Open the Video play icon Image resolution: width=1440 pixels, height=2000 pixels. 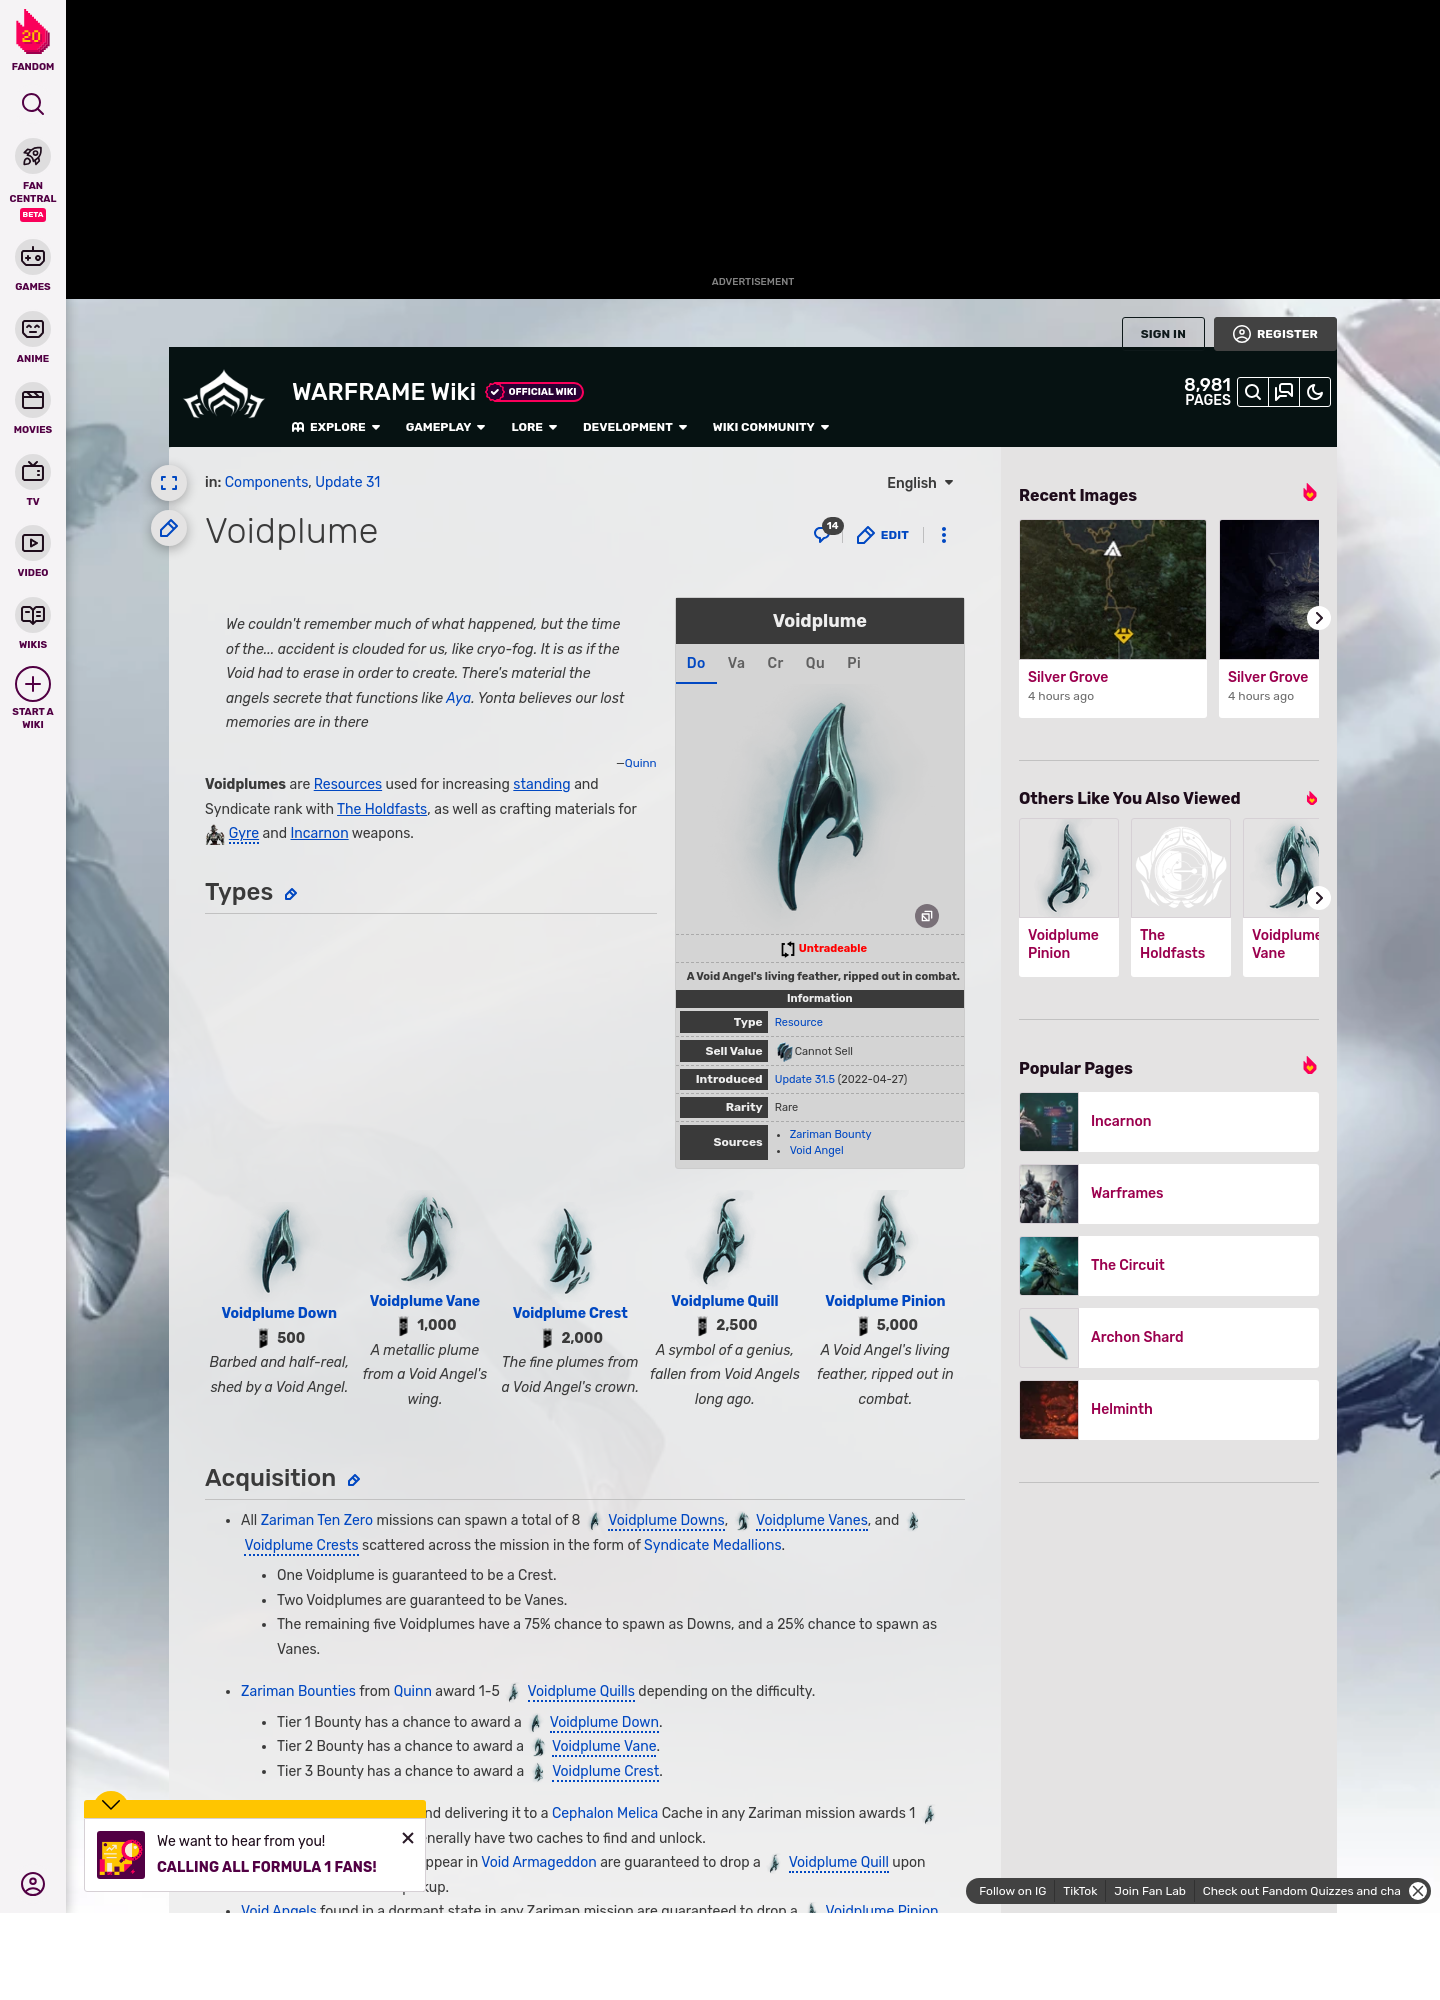pyautogui.click(x=33, y=543)
